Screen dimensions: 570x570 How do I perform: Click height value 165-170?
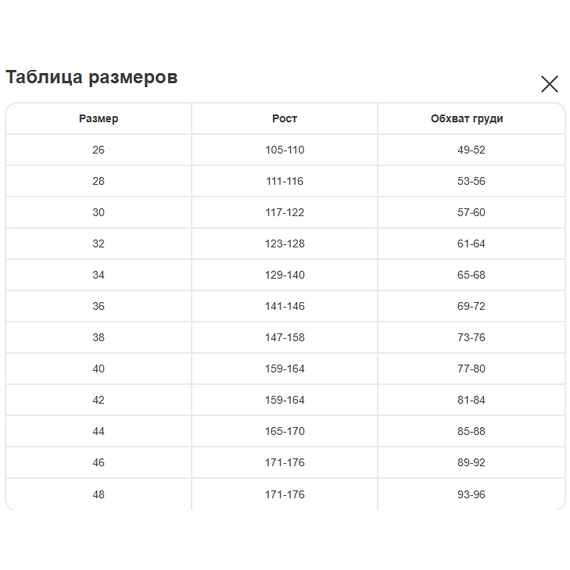(x=285, y=431)
